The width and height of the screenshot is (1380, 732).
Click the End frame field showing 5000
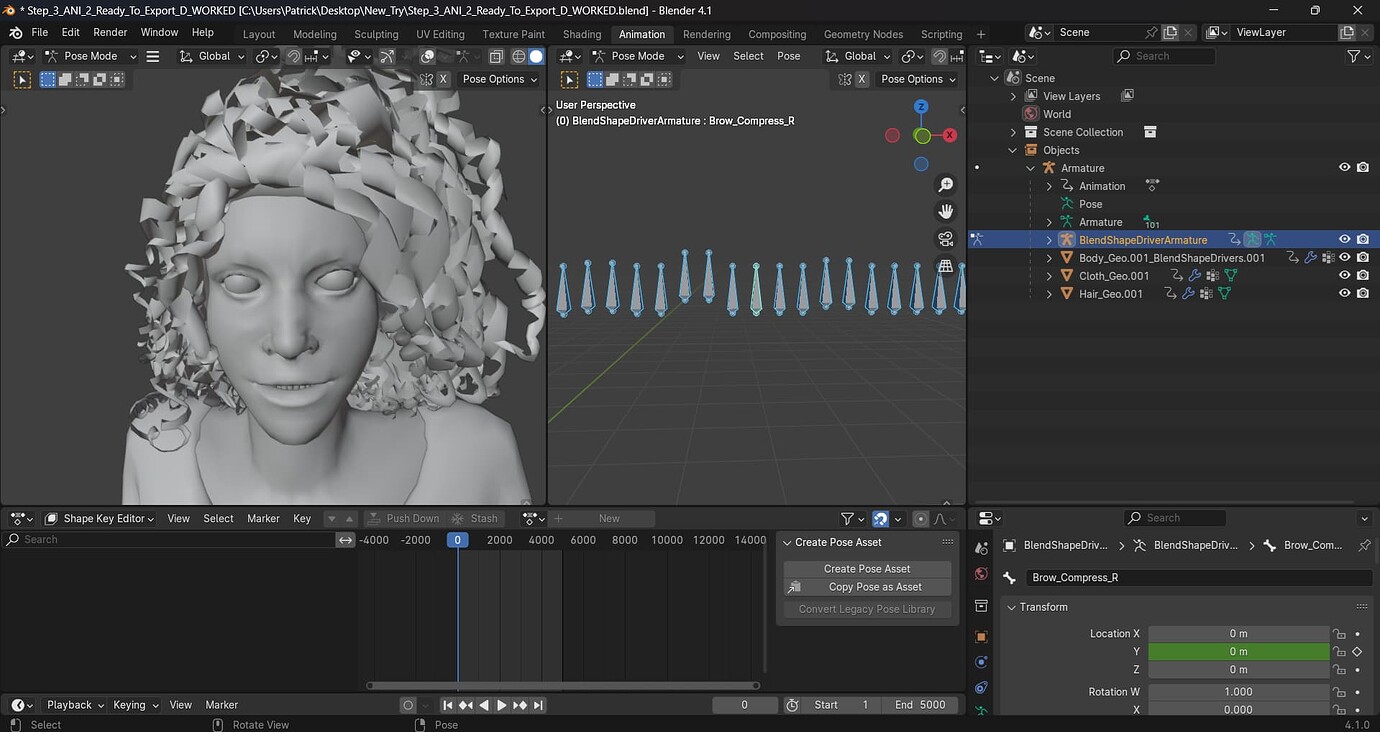[x=921, y=704]
